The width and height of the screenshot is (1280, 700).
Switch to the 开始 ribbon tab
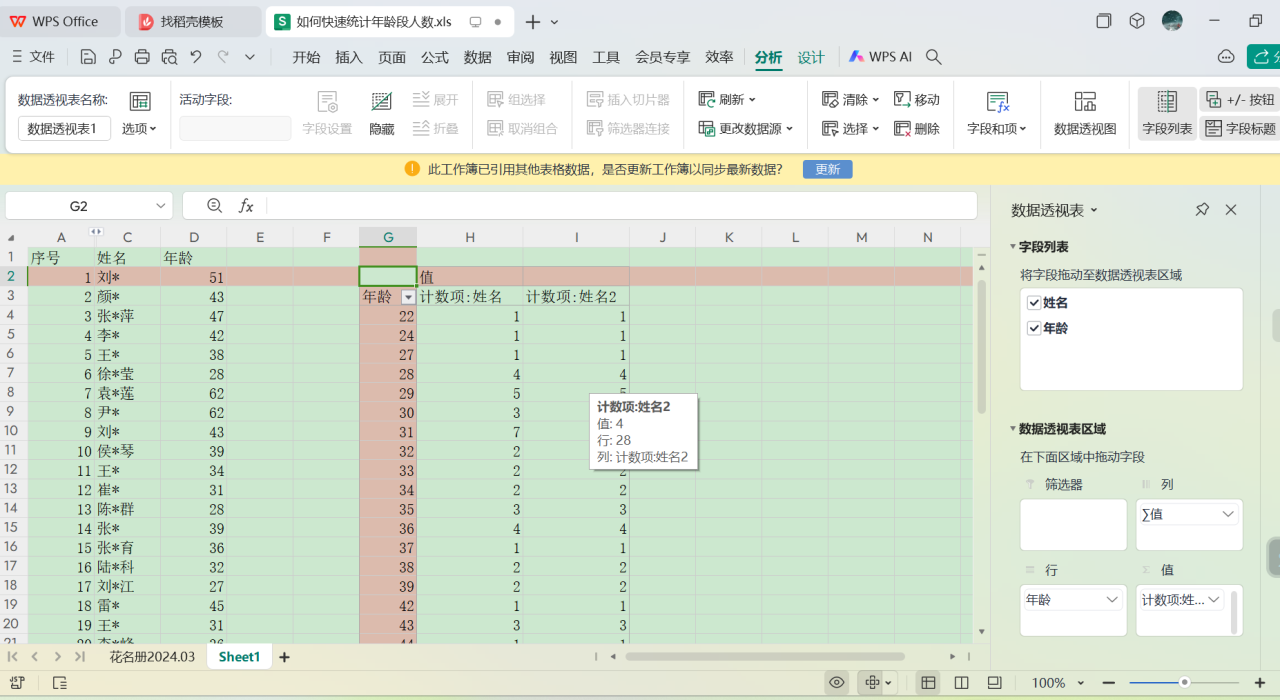pyautogui.click(x=306, y=57)
